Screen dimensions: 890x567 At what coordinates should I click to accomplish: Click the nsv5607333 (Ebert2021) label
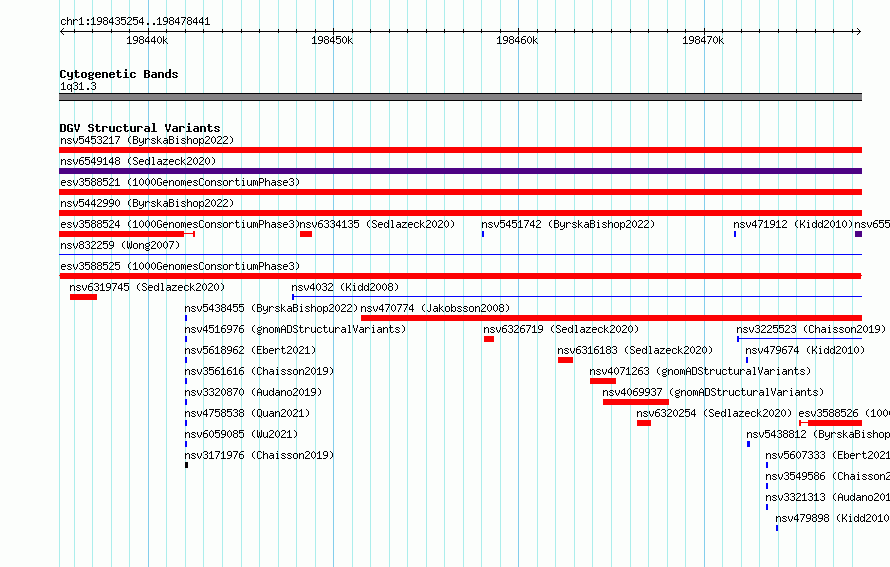(x=828, y=455)
